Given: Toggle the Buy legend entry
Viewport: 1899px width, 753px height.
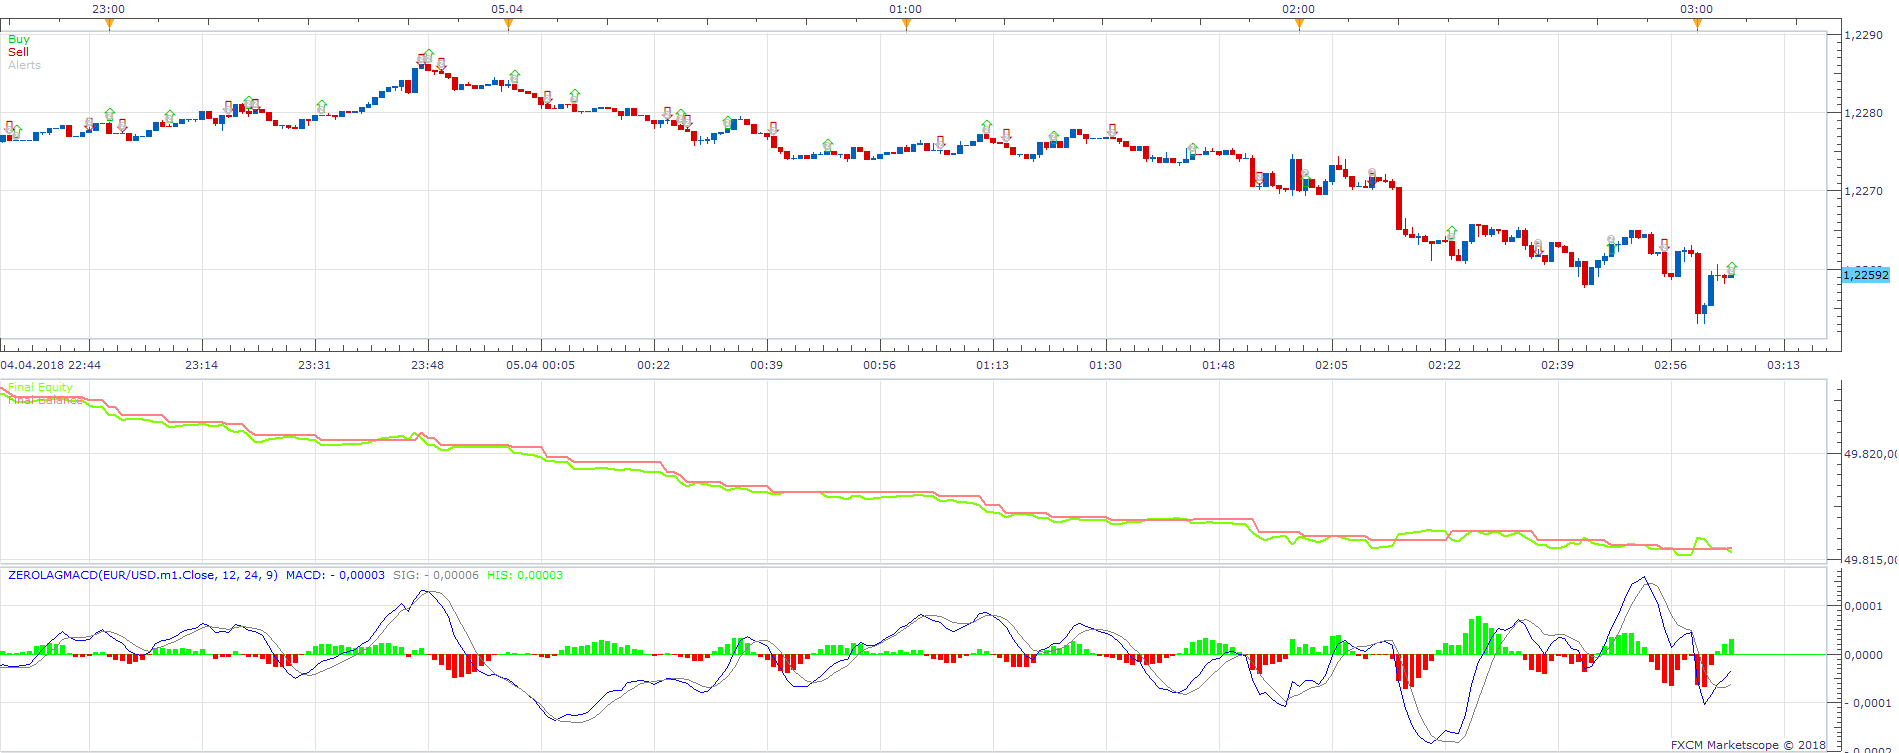Looking at the screenshot, I should tap(19, 39).
